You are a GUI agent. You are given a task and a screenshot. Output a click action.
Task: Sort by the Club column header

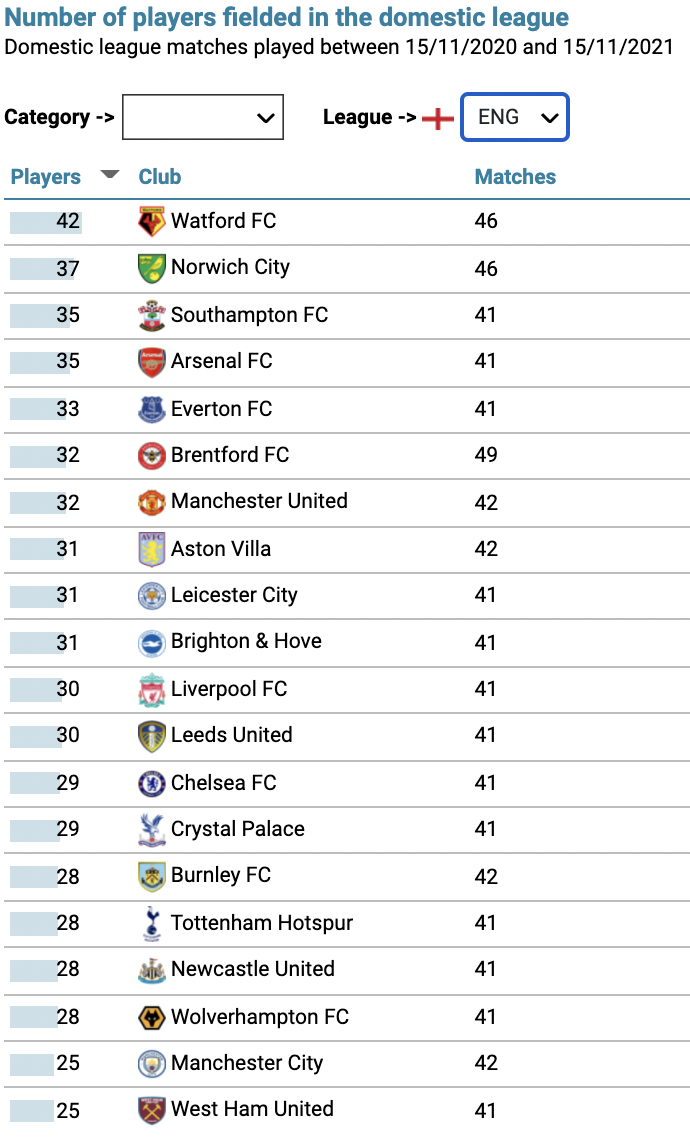pyautogui.click(x=160, y=177)
